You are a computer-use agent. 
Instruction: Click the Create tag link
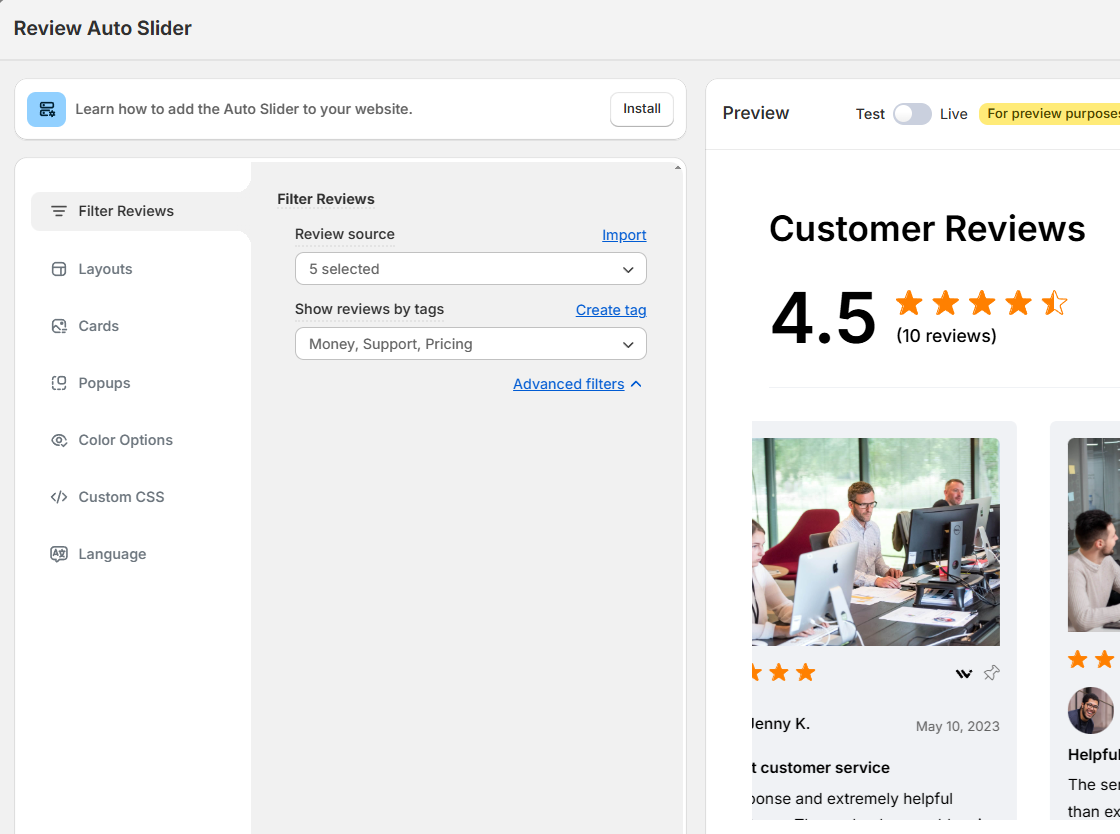(611, 310)
